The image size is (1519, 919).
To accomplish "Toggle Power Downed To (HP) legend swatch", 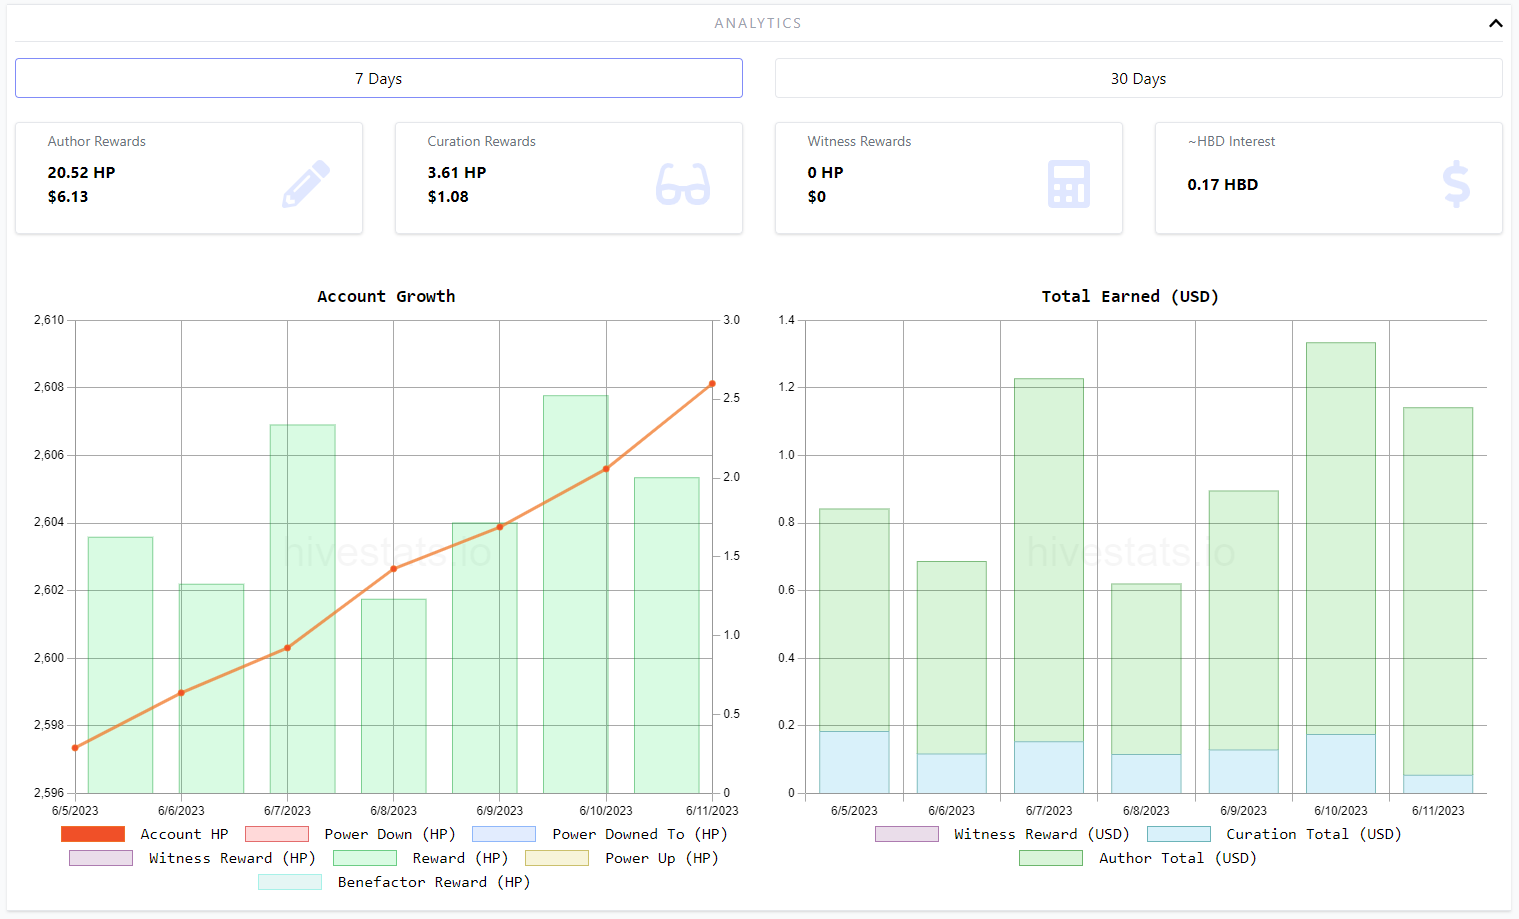I will (x=504, y=834).
